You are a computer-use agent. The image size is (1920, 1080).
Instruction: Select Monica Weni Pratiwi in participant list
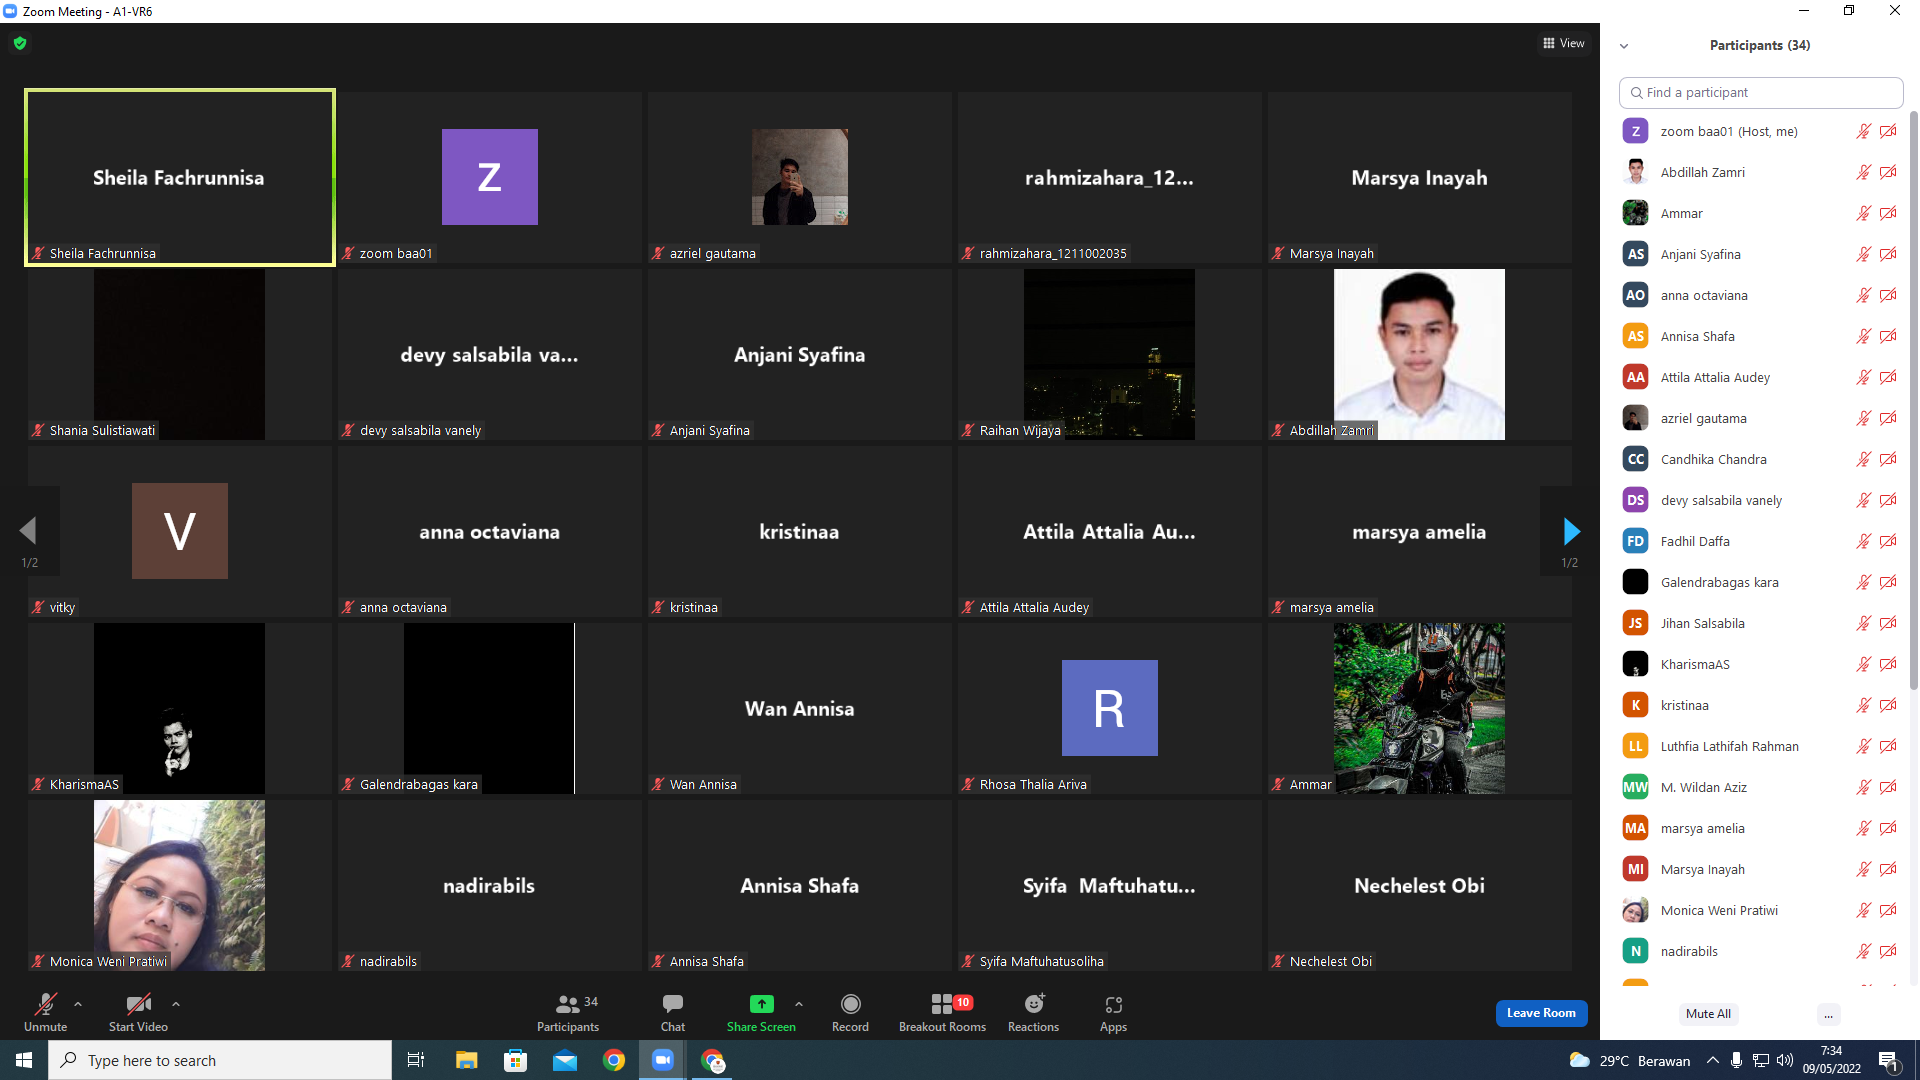[x=1760, y=910]
